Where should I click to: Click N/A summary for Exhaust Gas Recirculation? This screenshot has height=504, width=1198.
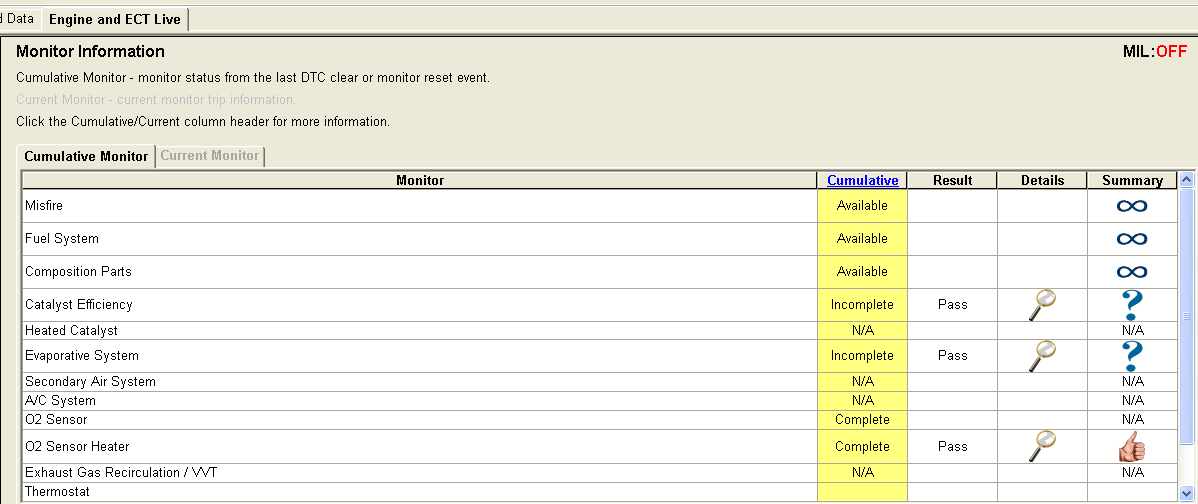click(1132, 473)
